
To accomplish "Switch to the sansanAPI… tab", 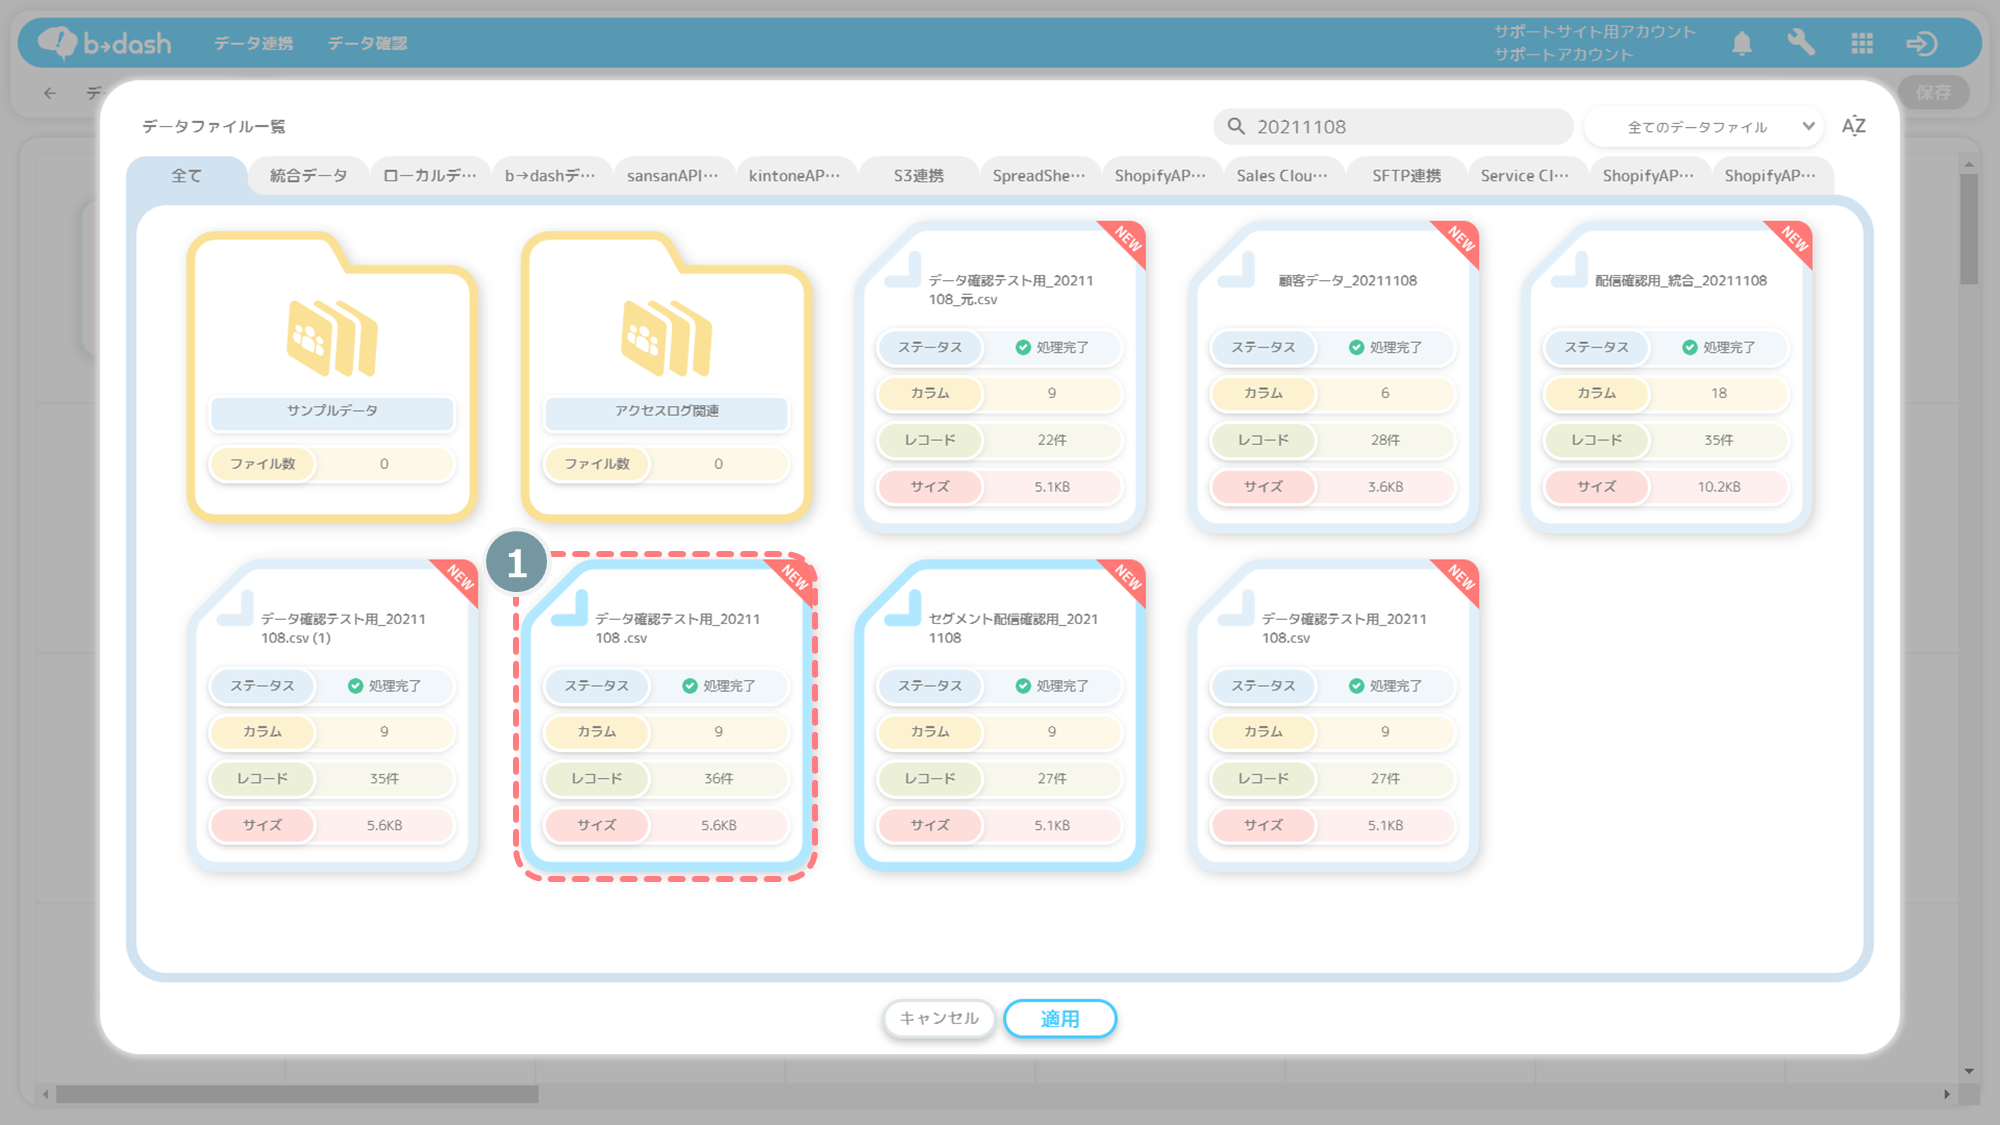I will [673, 176].
